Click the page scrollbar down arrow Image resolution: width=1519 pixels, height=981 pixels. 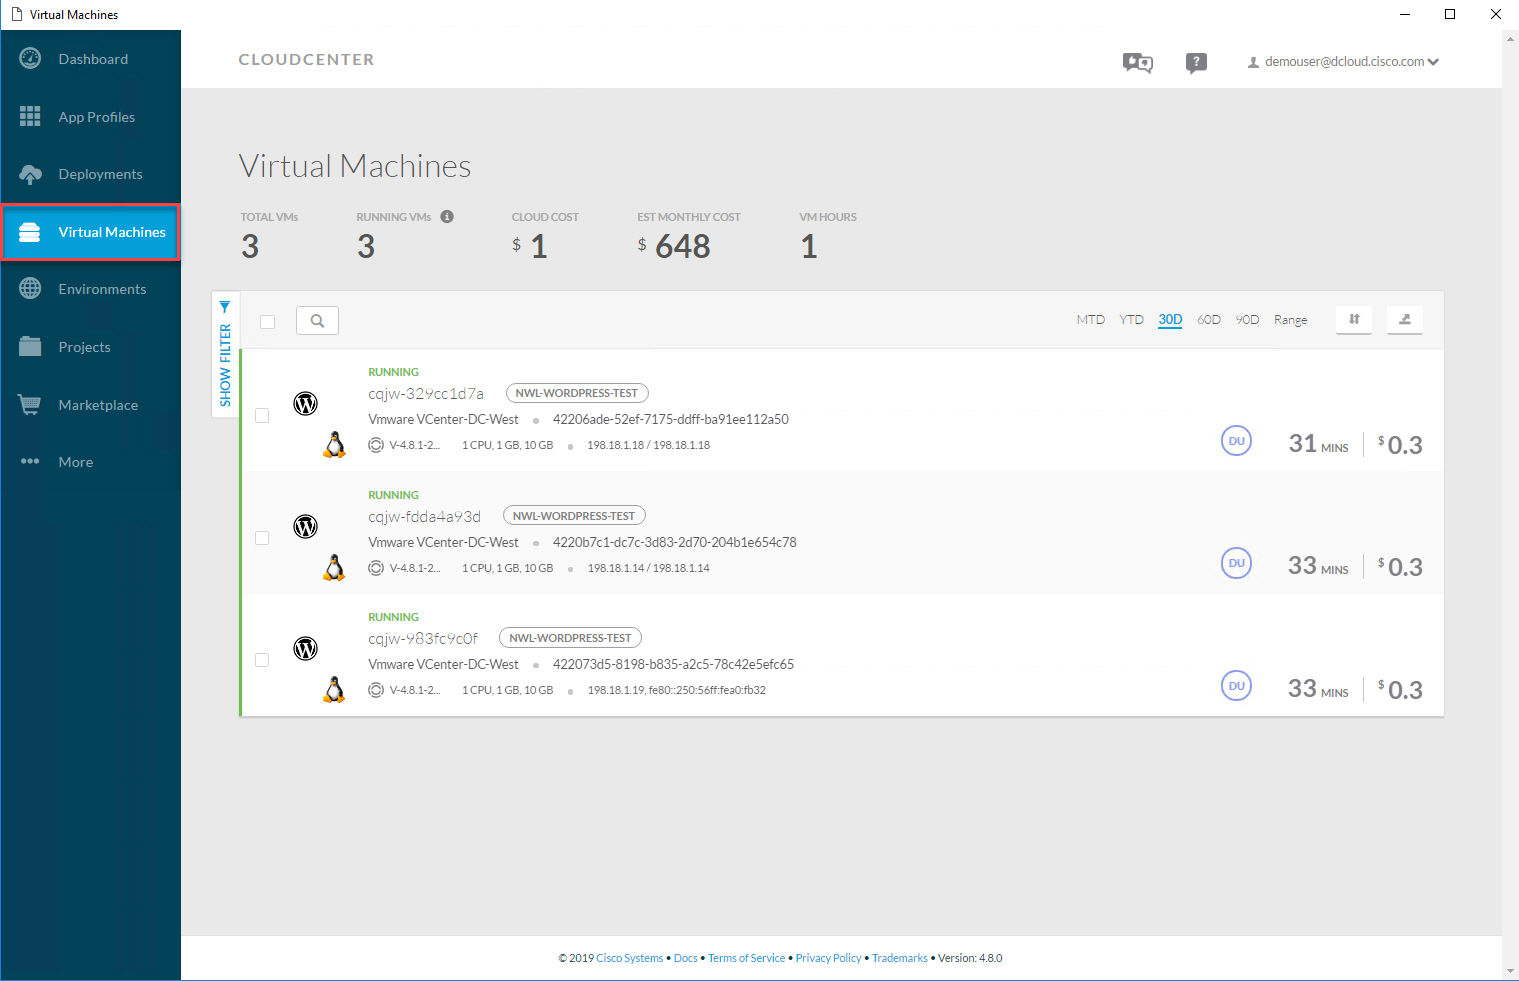(1510, 971)
